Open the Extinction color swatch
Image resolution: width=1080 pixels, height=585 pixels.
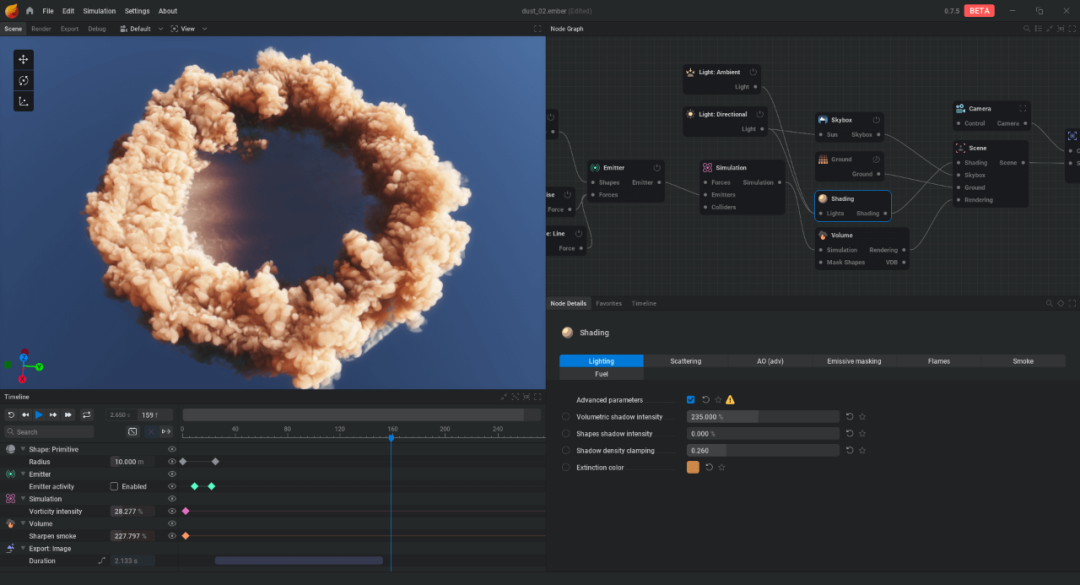(x=693, y=467)
